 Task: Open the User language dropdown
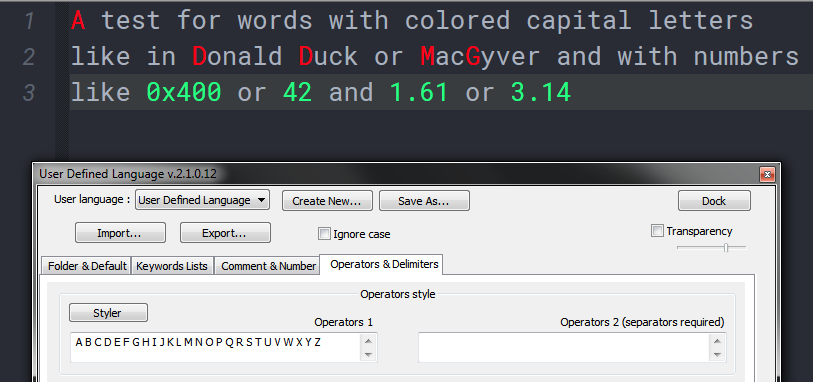[x=202, y=200]
